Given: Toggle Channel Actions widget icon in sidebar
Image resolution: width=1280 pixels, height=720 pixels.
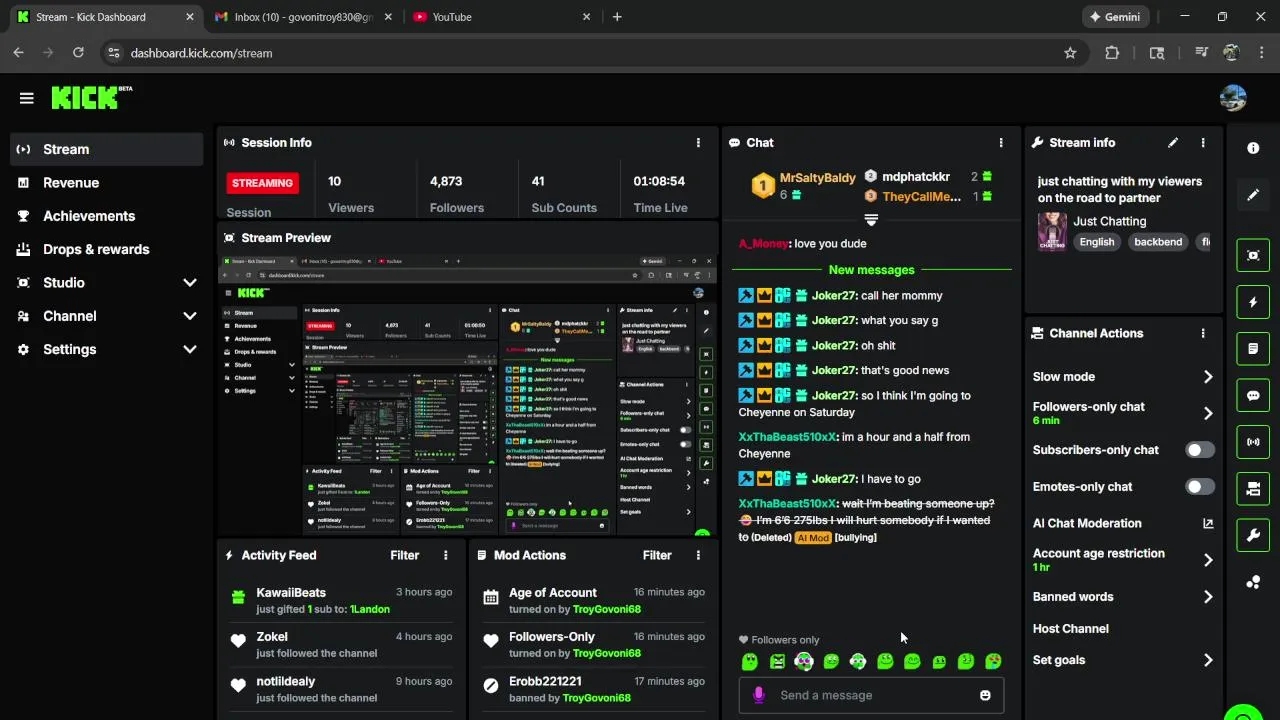Looking at the screenshot, I should coord(1253,489).
